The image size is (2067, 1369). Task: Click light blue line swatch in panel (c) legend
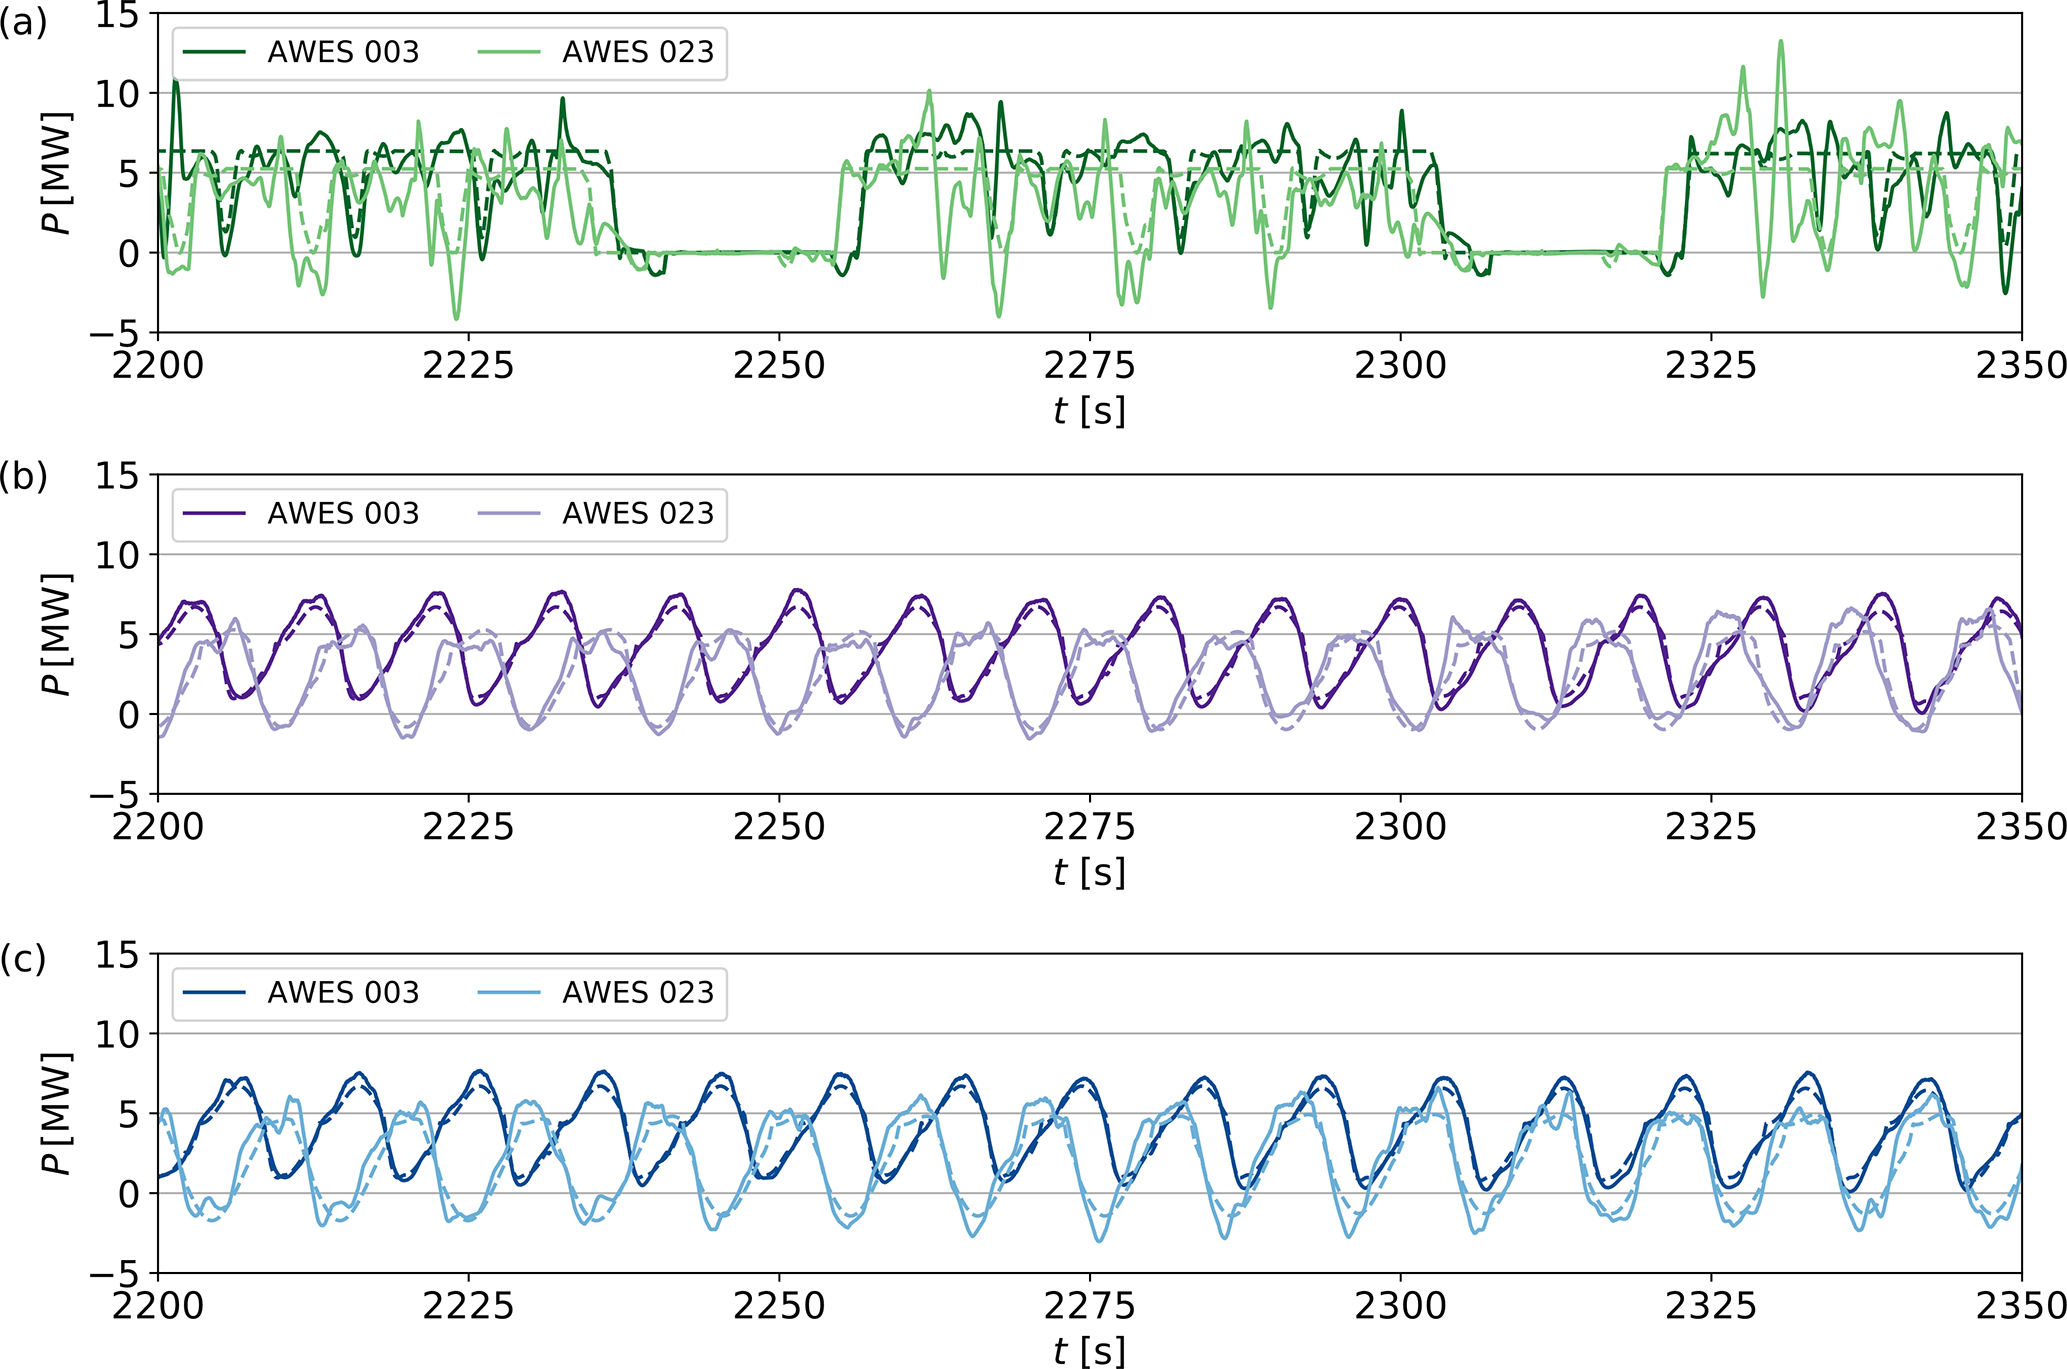click(x=509, y=993)
